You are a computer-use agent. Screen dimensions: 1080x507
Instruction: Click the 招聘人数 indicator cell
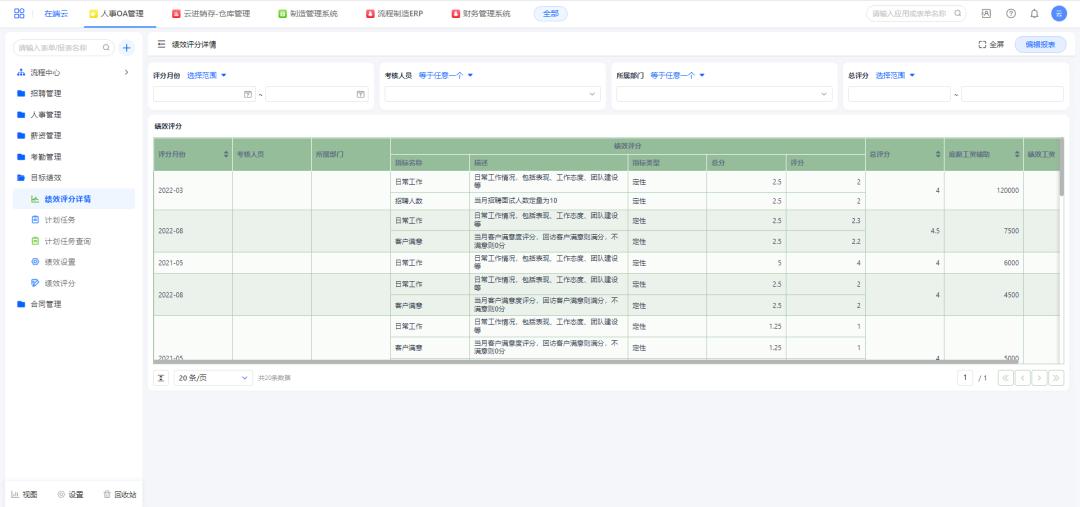pyautogui.click(x=430, y=201)
